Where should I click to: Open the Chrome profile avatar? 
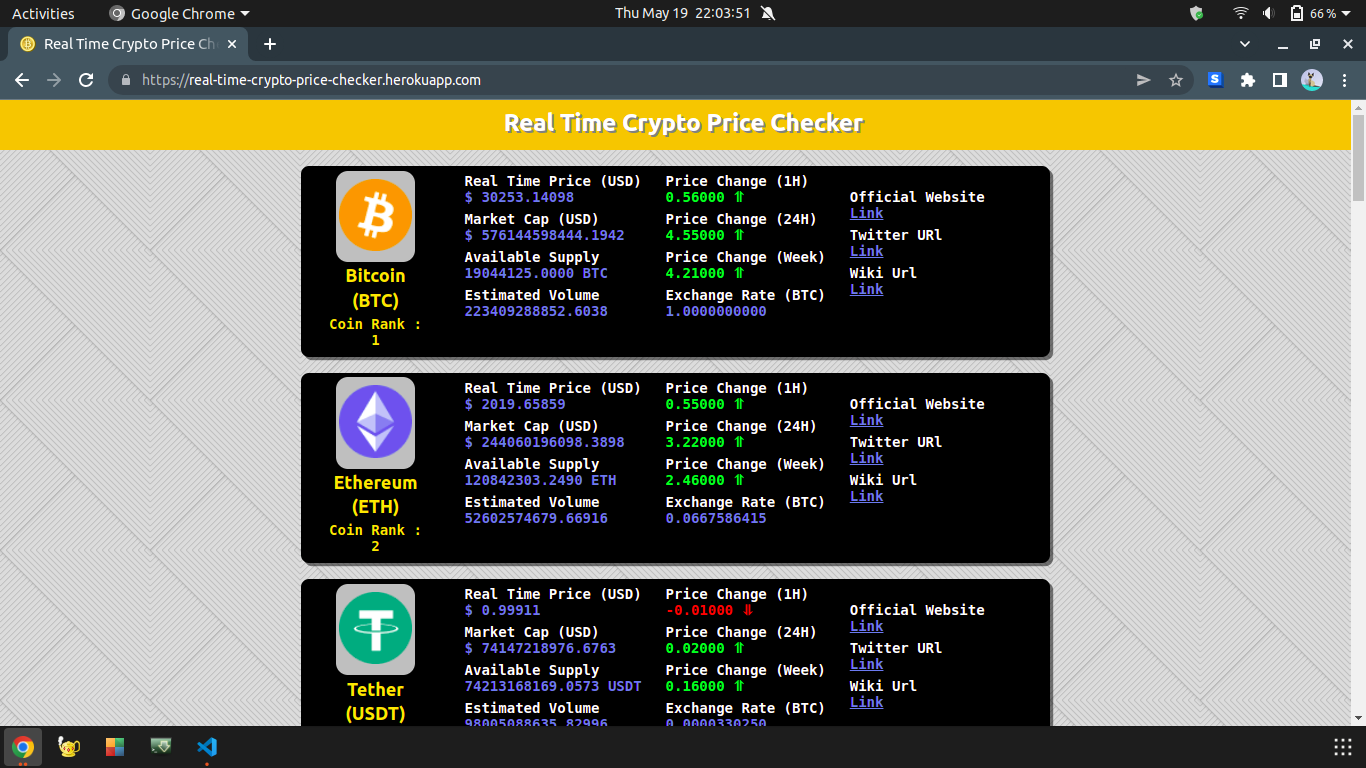tap(1312, 80)
